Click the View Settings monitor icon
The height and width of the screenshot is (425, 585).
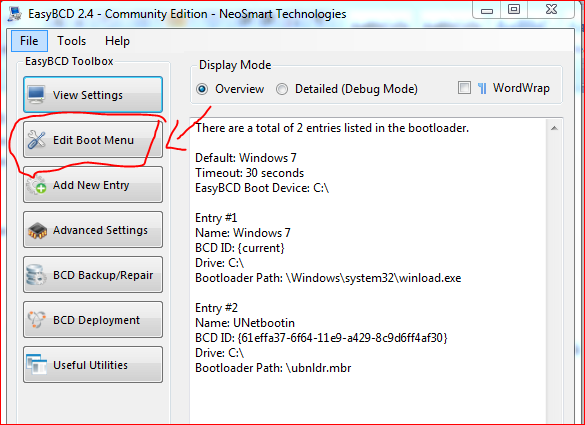(x=36, y=95)
